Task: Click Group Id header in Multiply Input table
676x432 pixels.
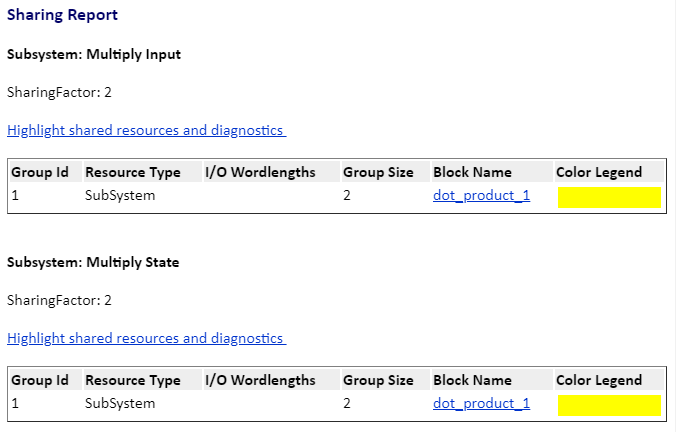Action: (40, 172)
